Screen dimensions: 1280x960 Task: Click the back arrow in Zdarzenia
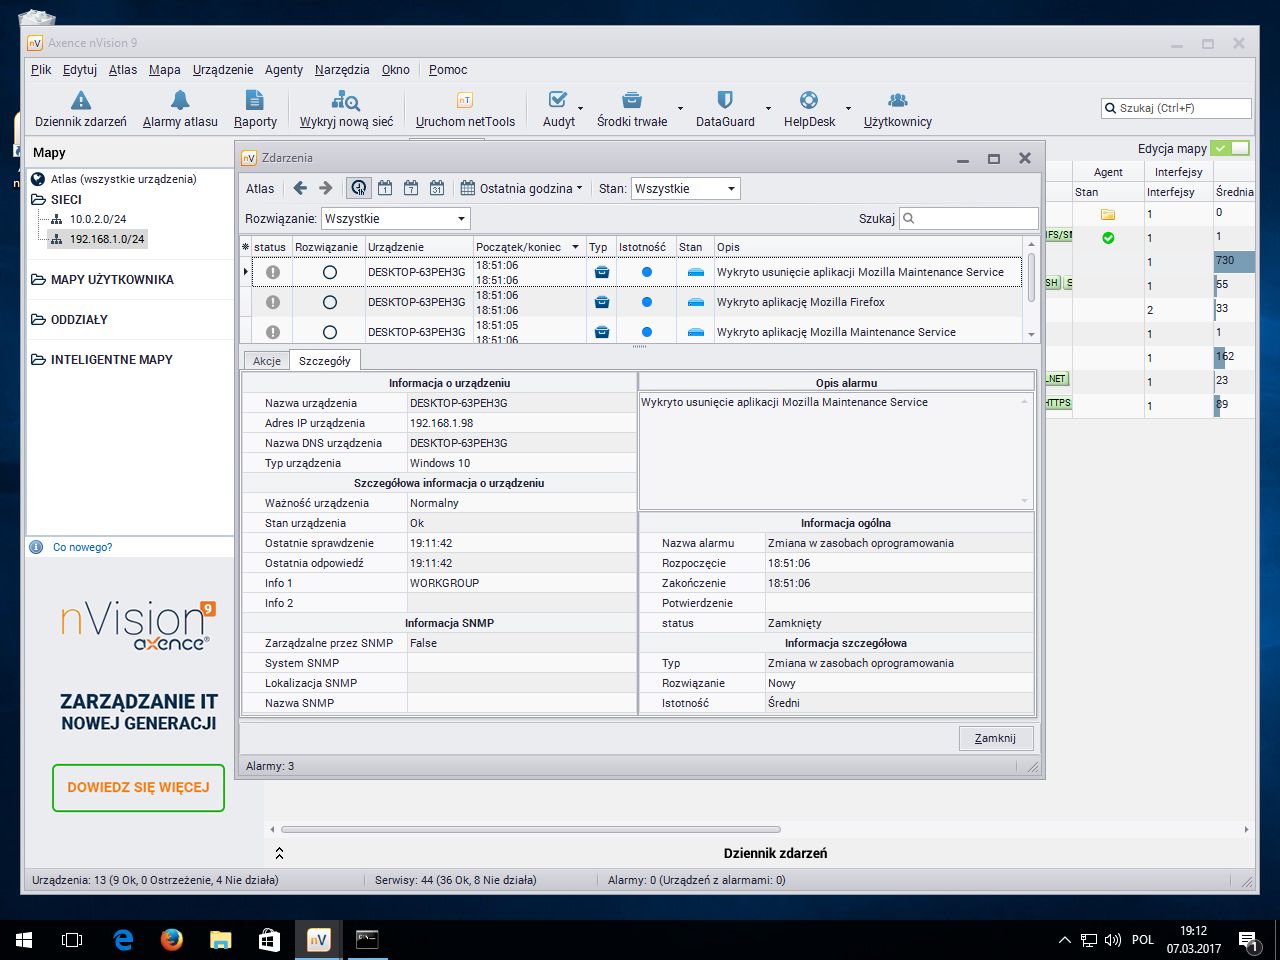[x=300, y=188]
